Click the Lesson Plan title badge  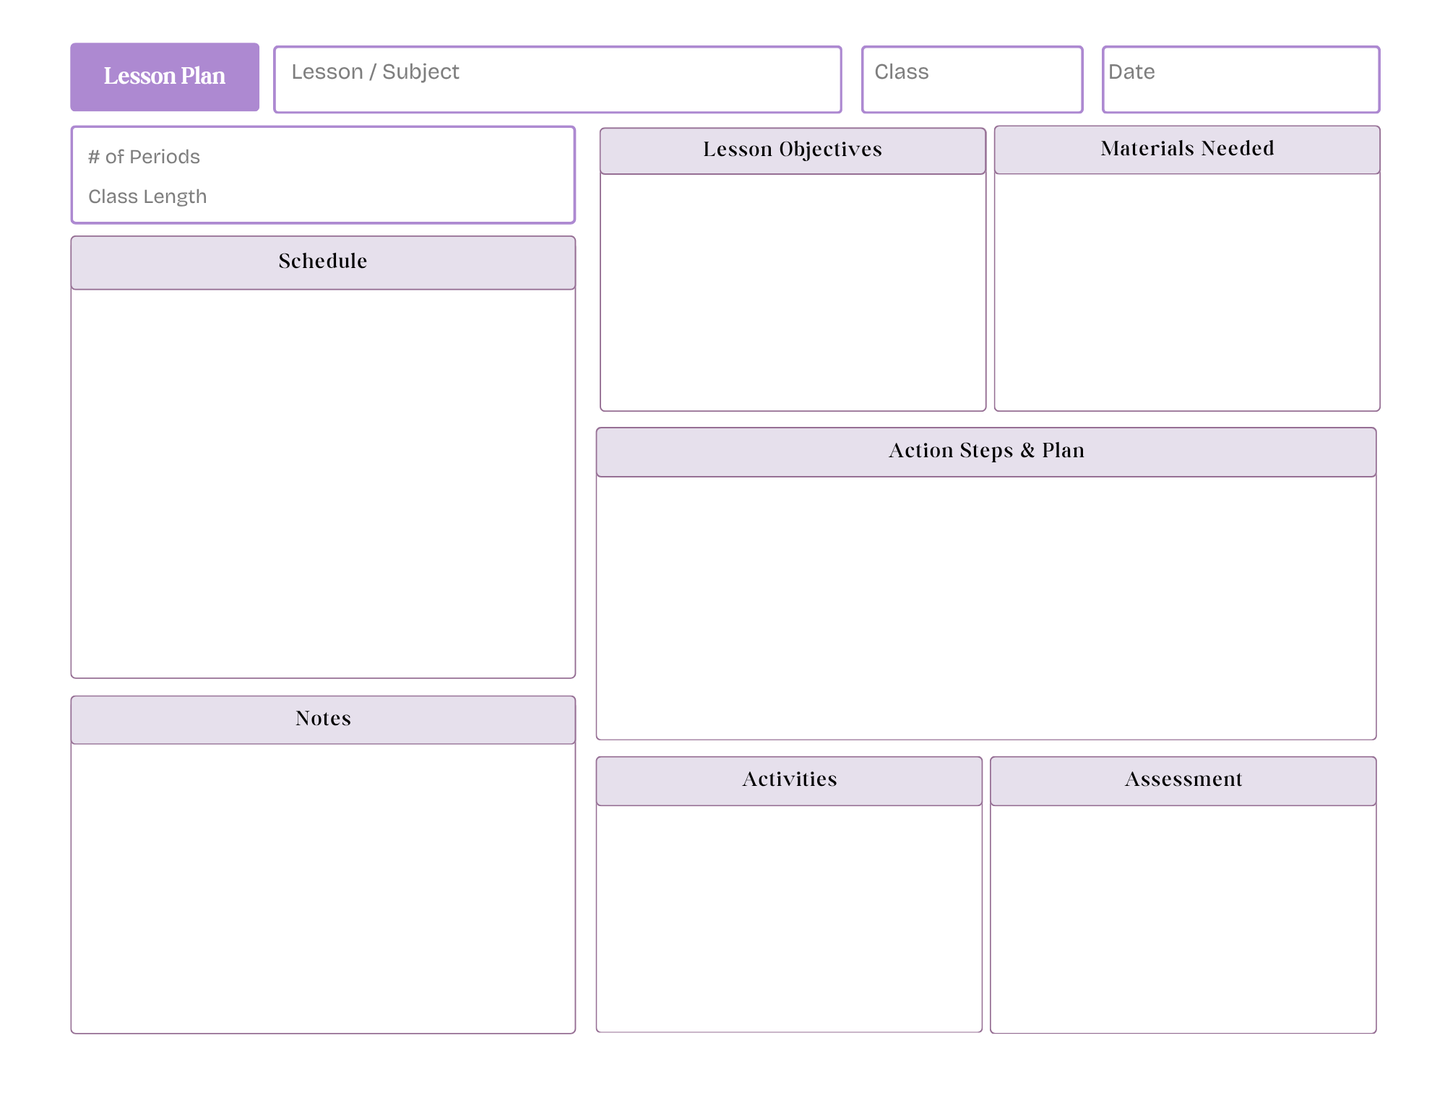(165, 77)
